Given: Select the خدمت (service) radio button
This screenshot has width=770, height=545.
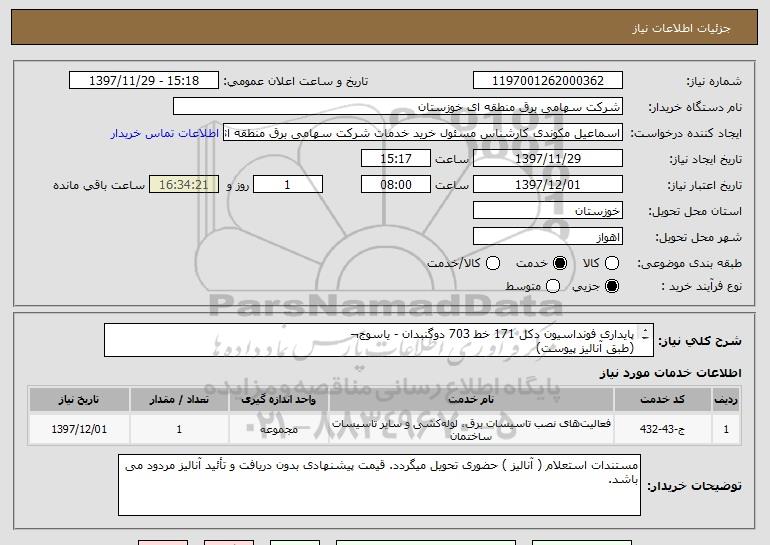Looking at the screenshot, I should 559,263.
